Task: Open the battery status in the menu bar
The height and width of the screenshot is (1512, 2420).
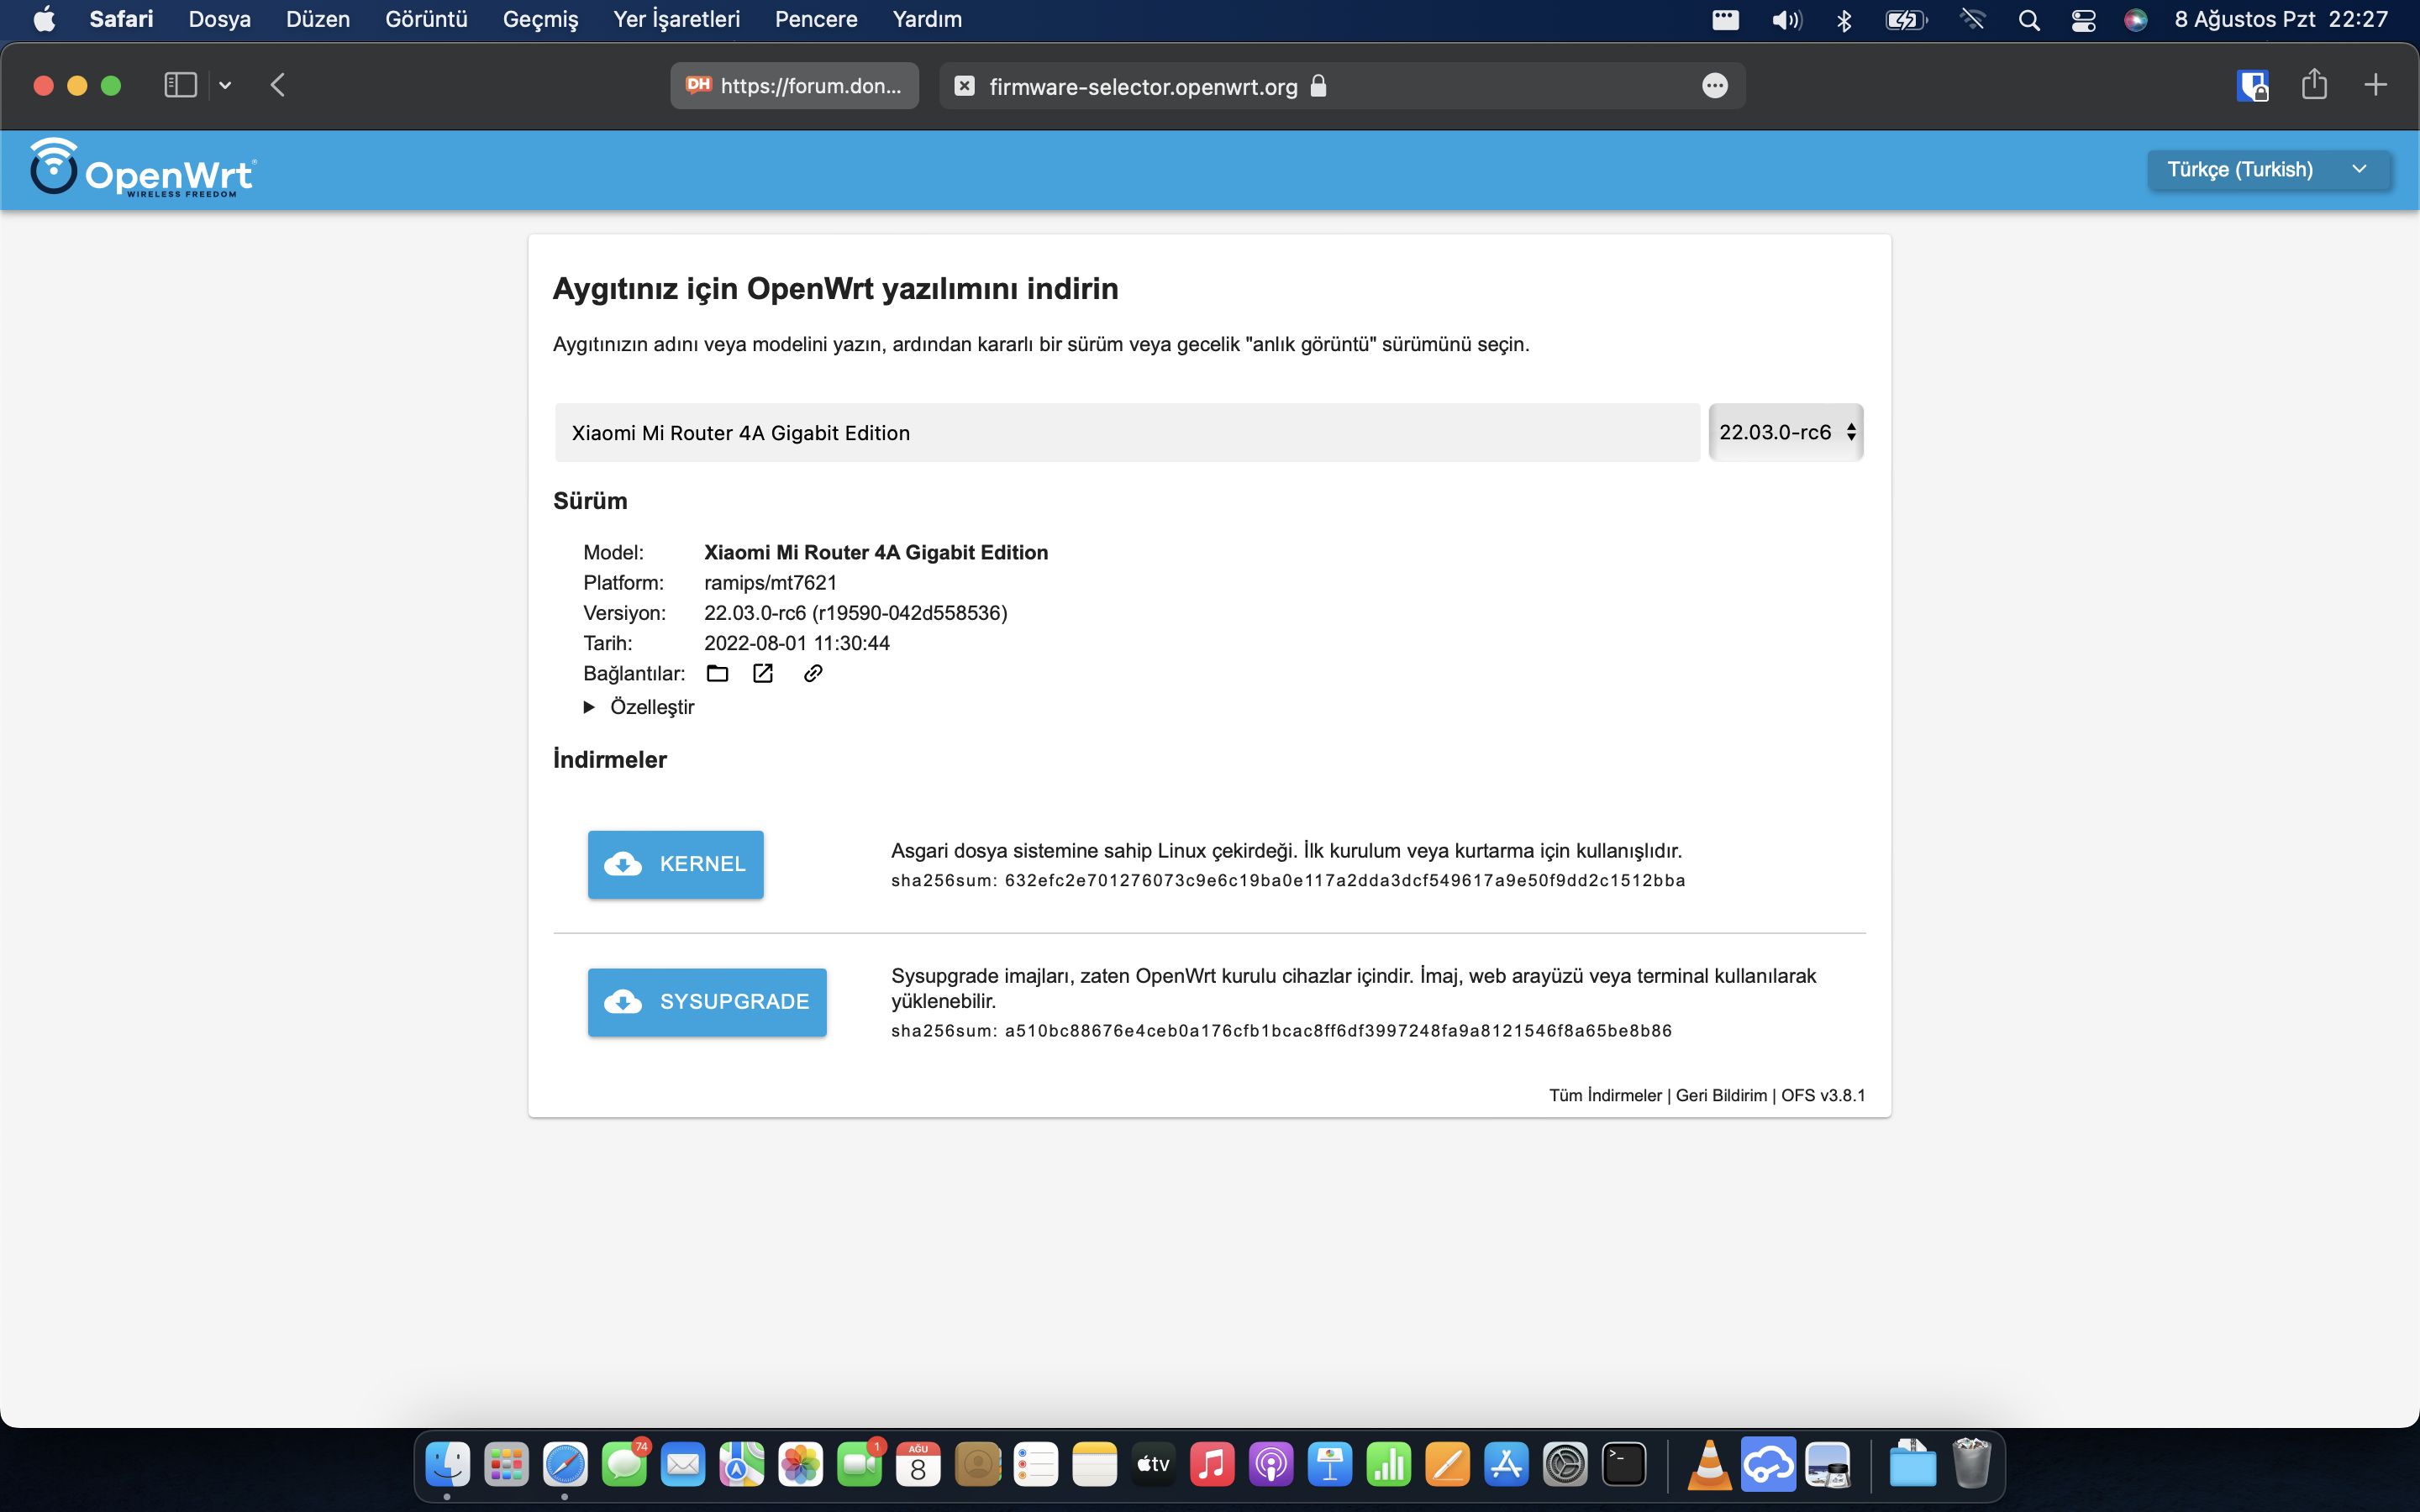Action: coord(1904,20)
